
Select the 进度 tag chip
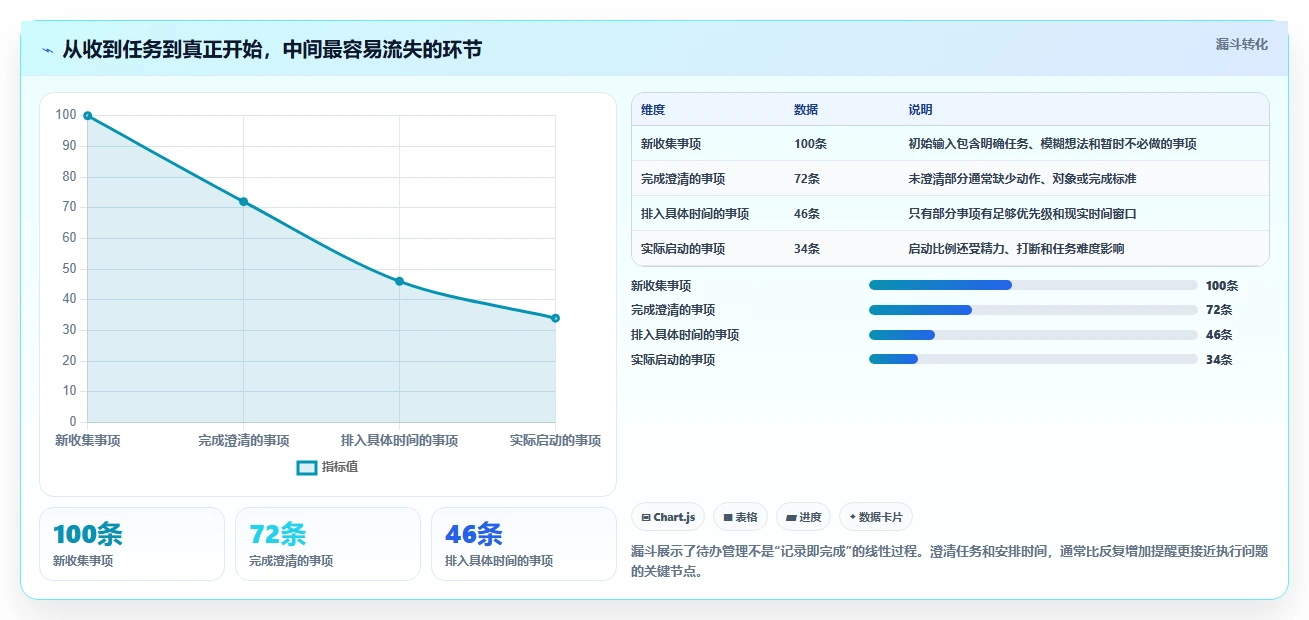tap(803, 517)
